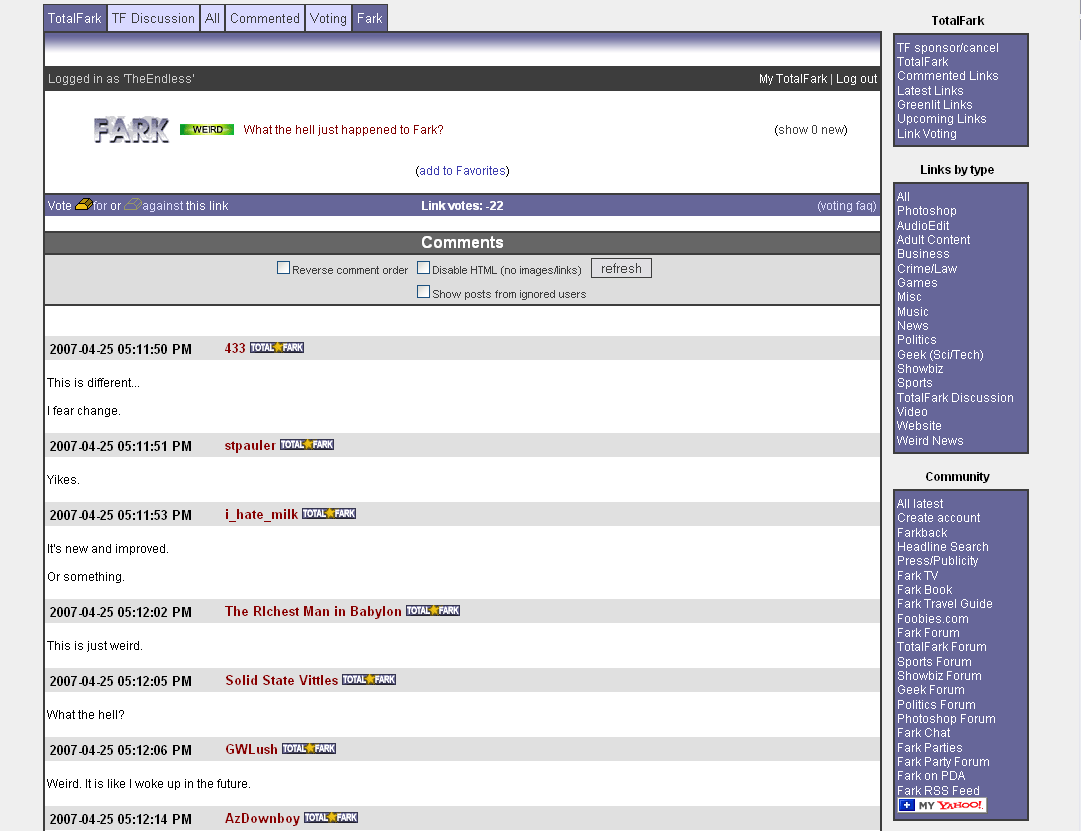Viewport: 1081px width, 831px height.
Task: Click add to Favorites link
Action: pyautogui.click(x=462, y=170)
